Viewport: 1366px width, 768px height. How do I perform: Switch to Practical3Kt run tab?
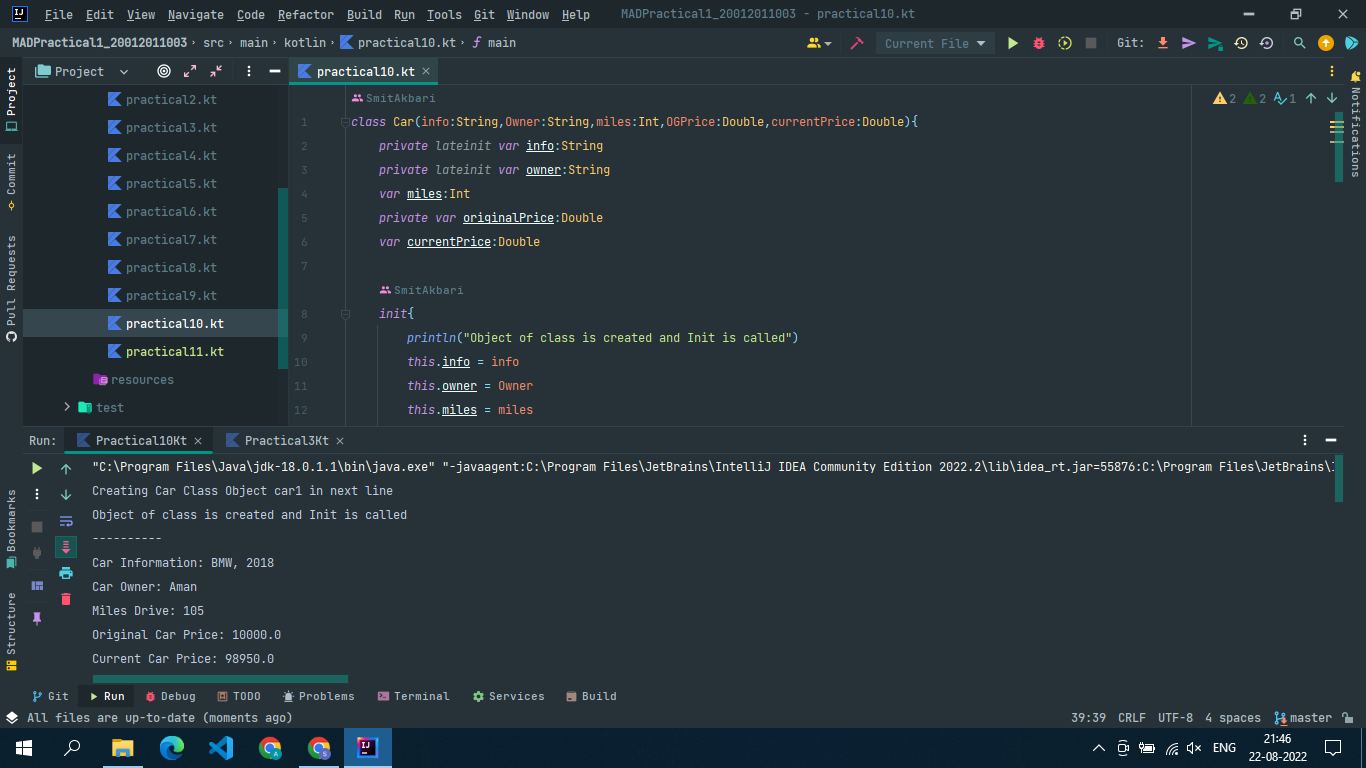[286, 440]
